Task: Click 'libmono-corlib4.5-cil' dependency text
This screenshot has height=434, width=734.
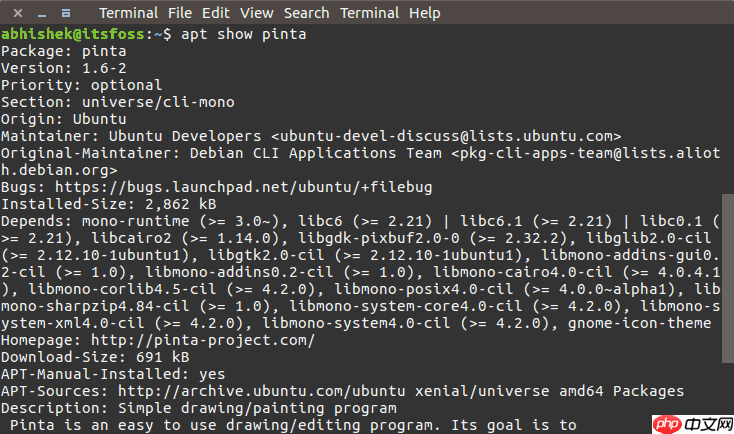Action: 122,289
